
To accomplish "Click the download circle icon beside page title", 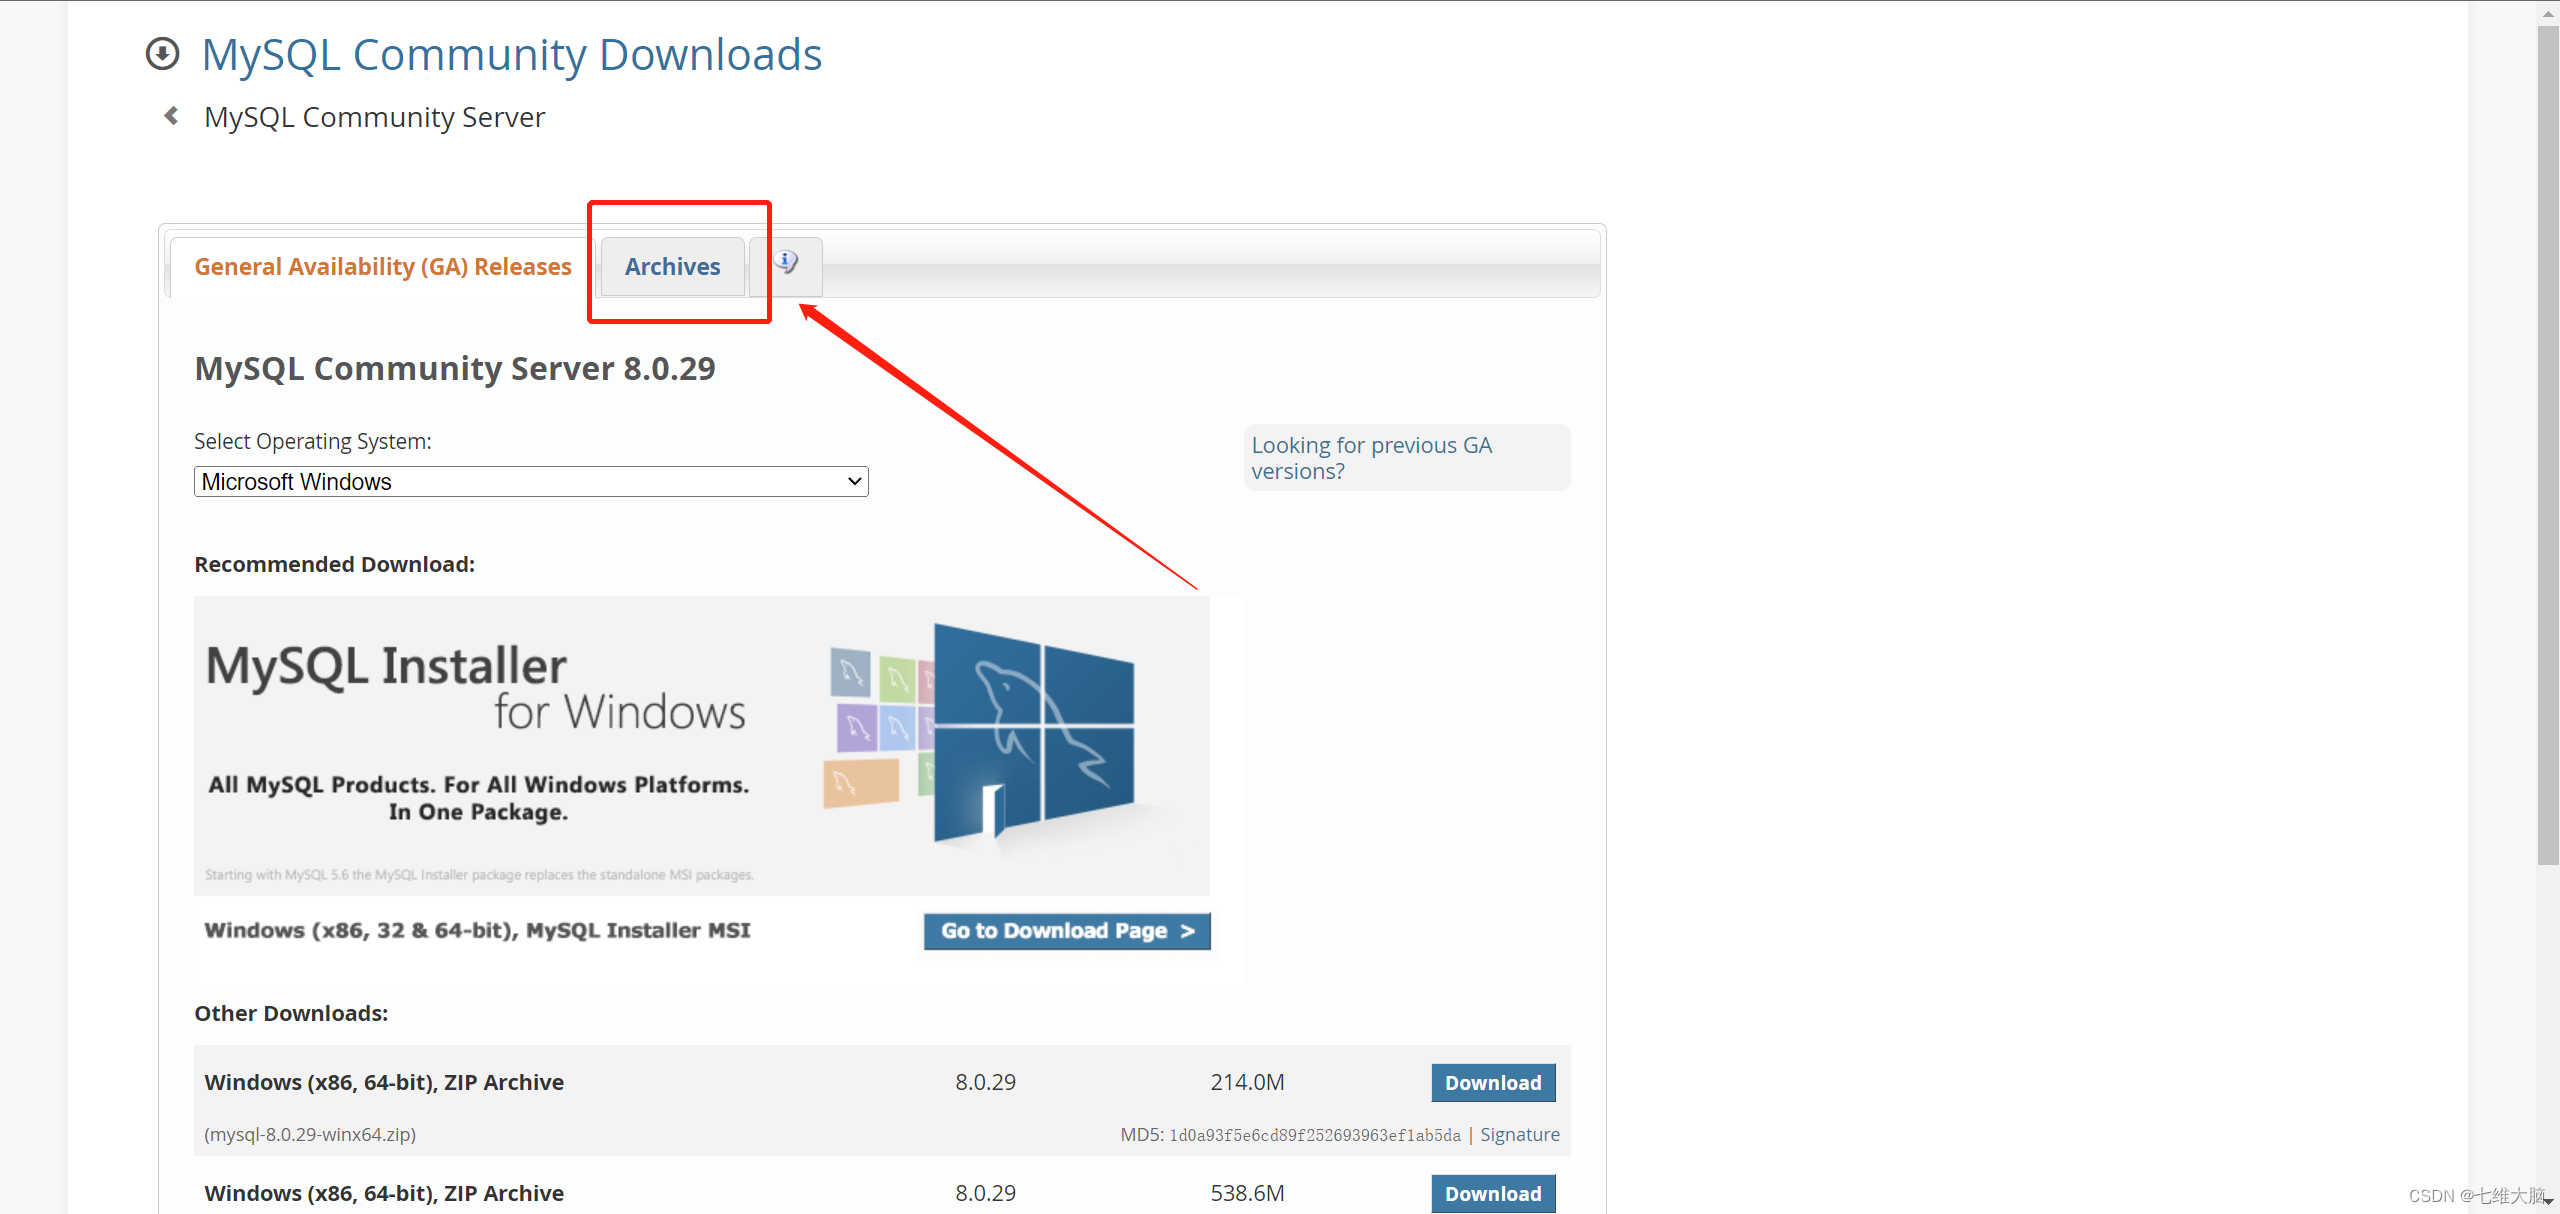I will [162, 54].
